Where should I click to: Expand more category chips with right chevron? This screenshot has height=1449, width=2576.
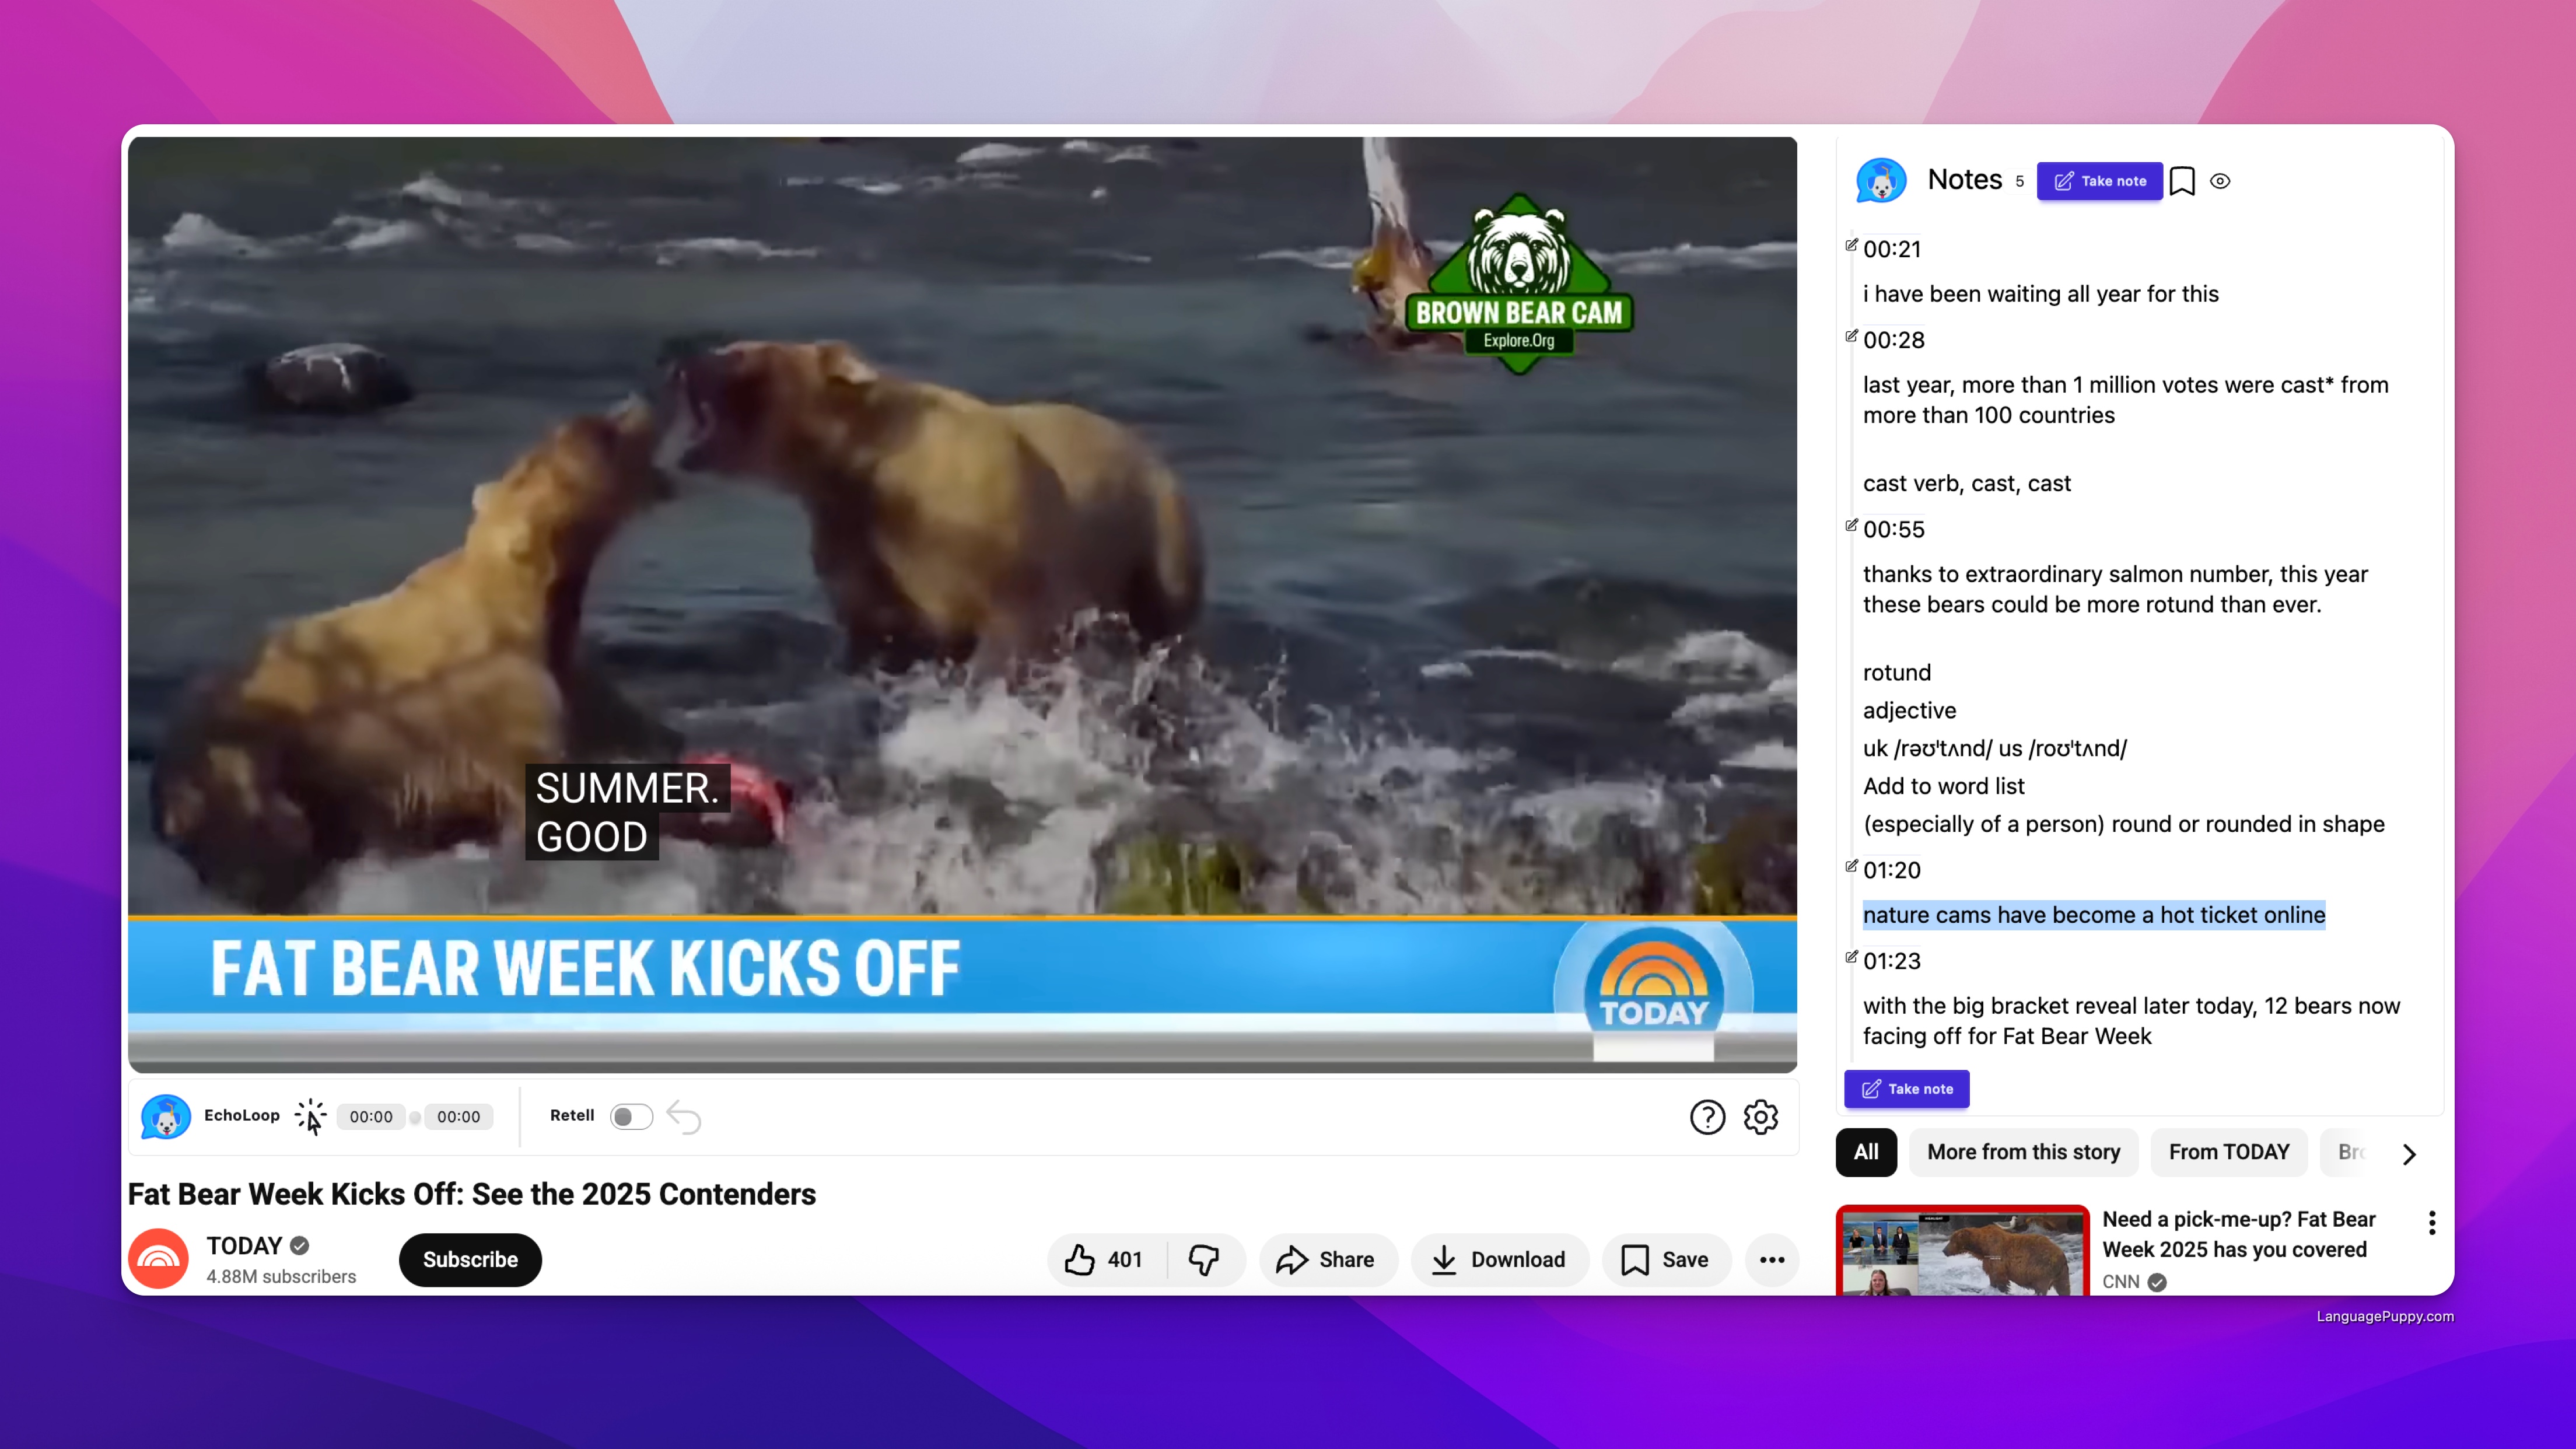[2409, 1153]
